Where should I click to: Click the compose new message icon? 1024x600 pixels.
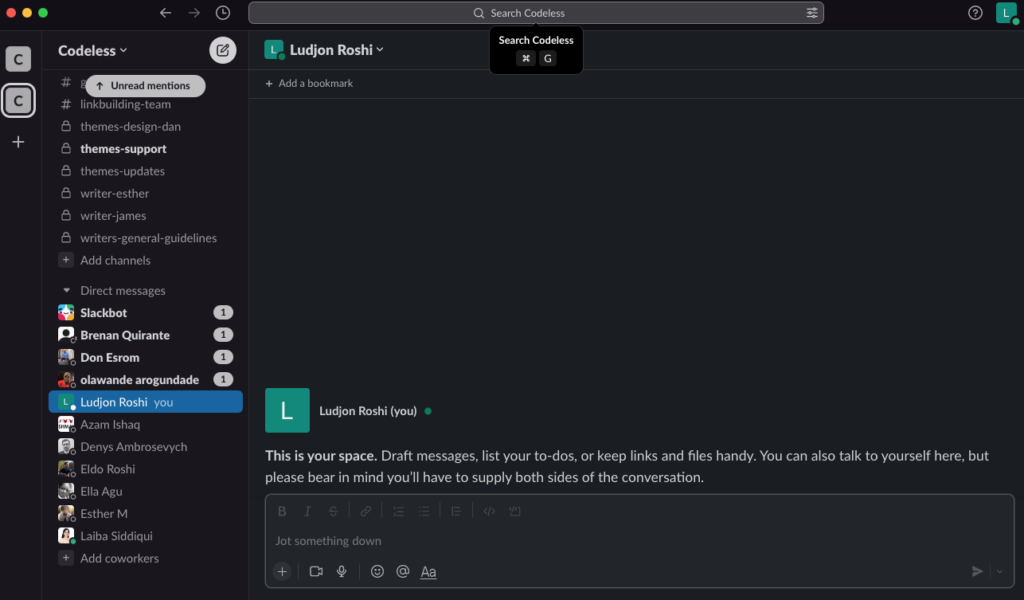coord(223,50)
